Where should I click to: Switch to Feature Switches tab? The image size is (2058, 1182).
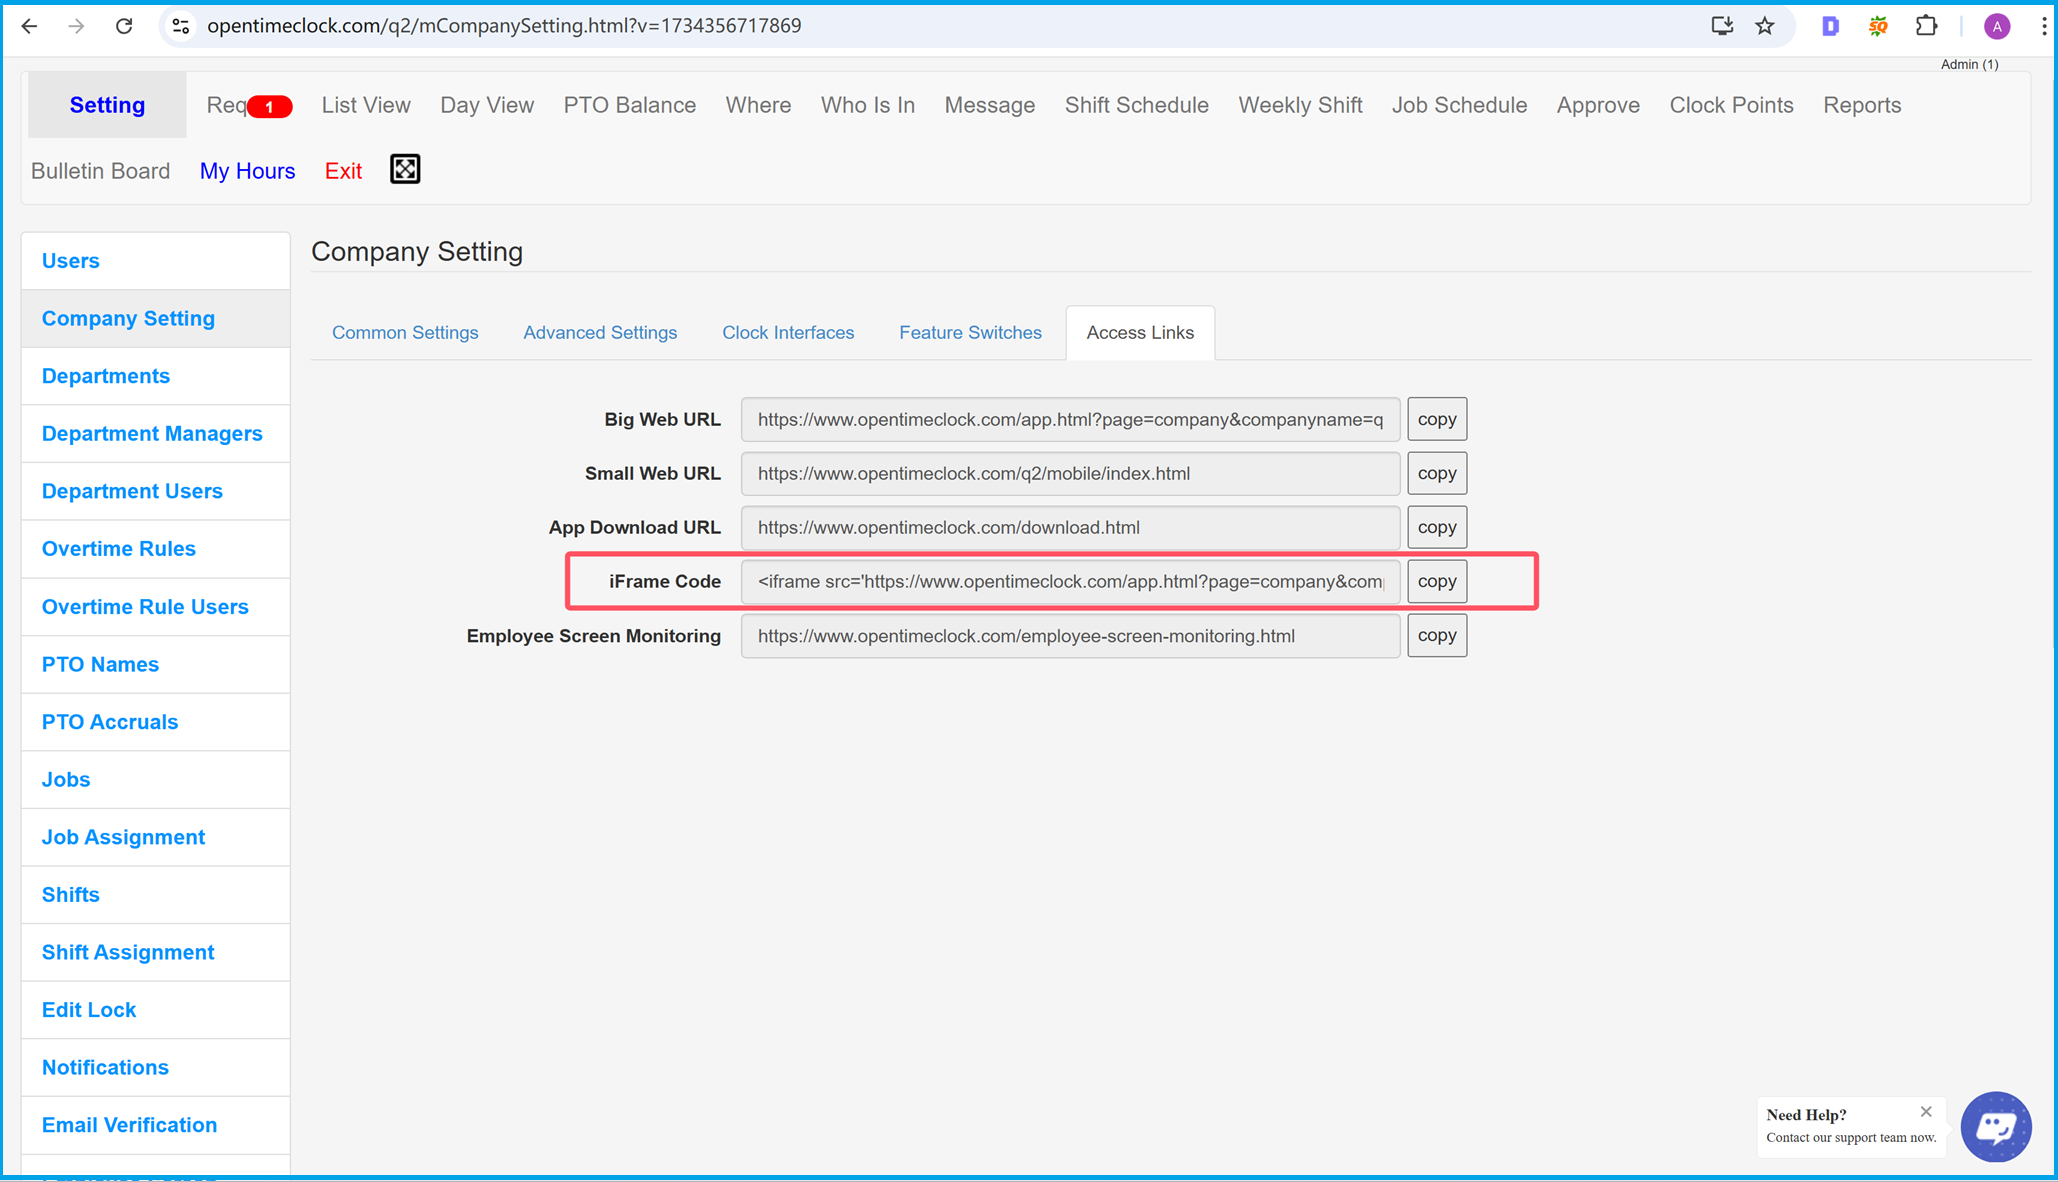click(970, 333)
